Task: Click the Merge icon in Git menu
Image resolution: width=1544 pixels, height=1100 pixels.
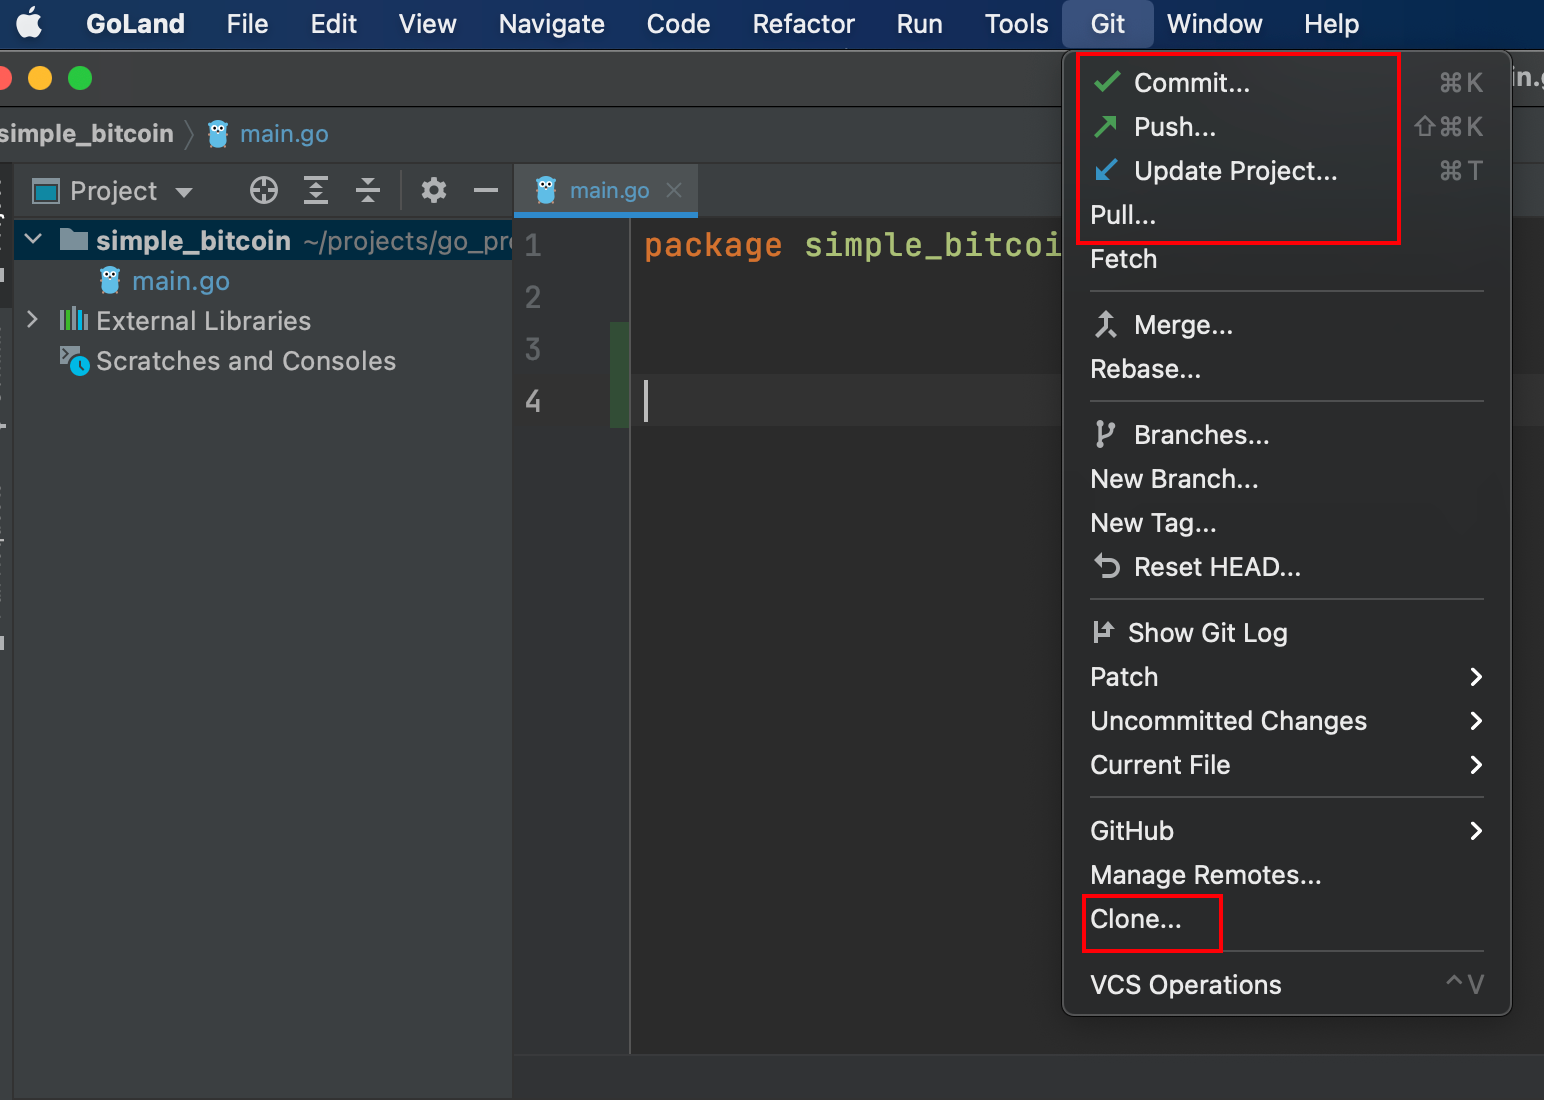Action: (x=1105, y=324)
